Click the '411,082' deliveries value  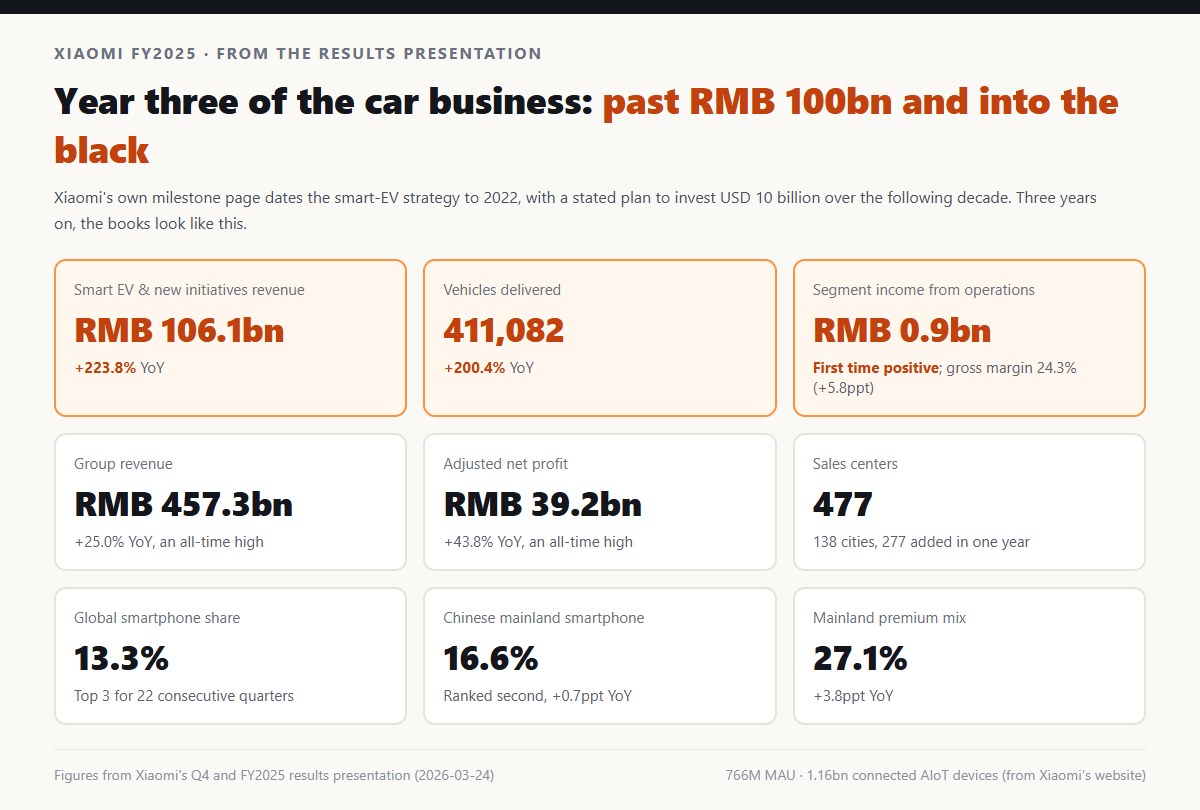[504, 330]
